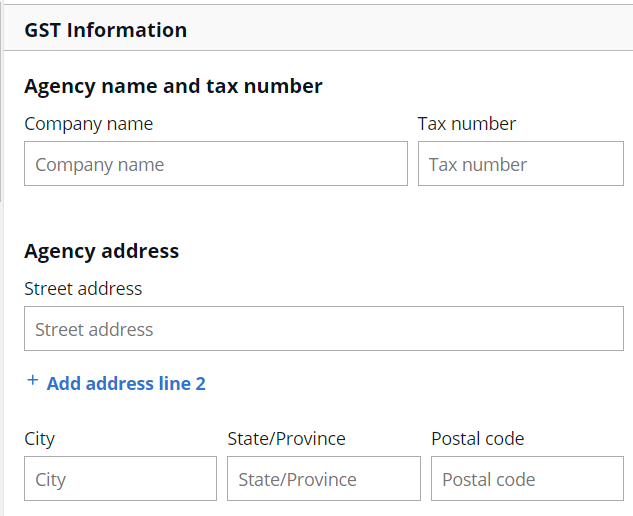
Task: Click the 'State/Province' label text
Action: pos(286,439)
